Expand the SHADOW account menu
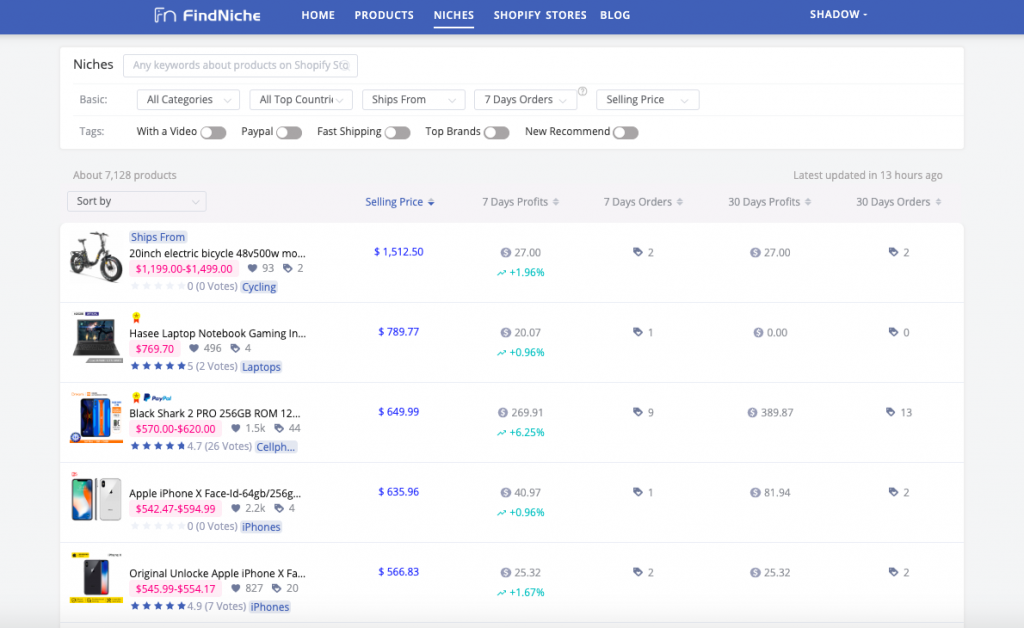 (x=839, y=14)
